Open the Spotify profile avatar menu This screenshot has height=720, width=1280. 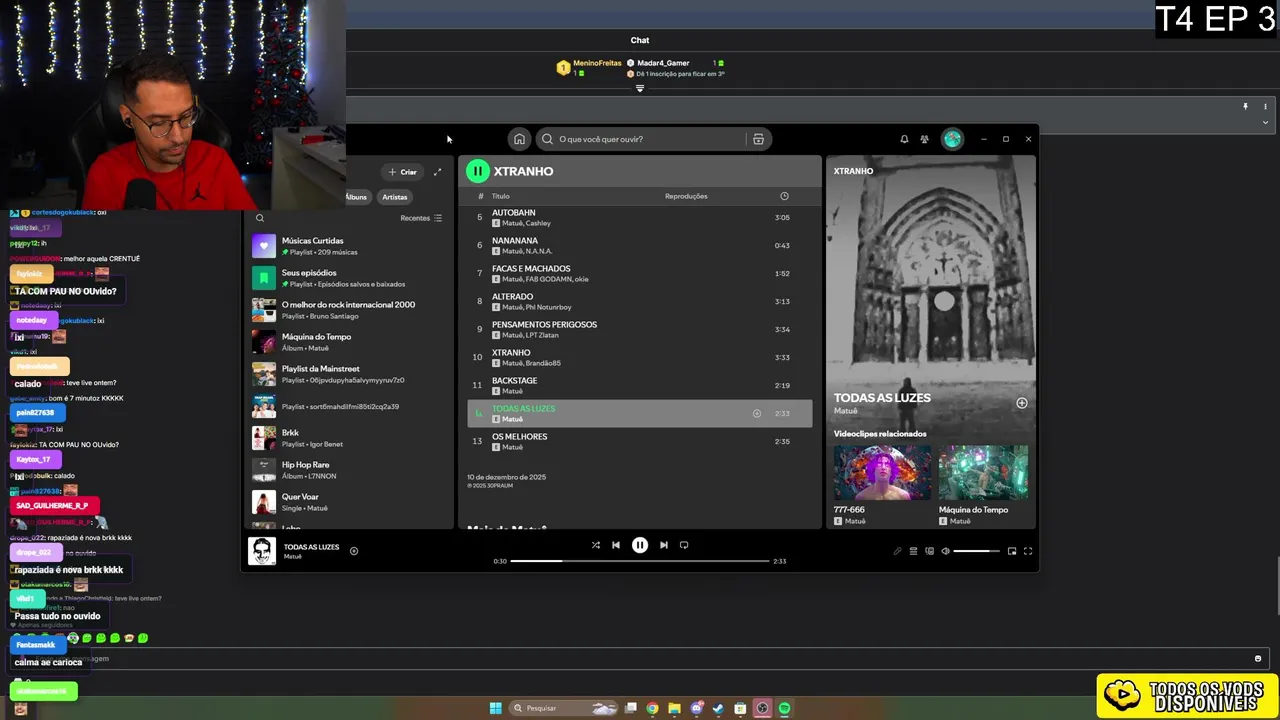click(952, 139)
